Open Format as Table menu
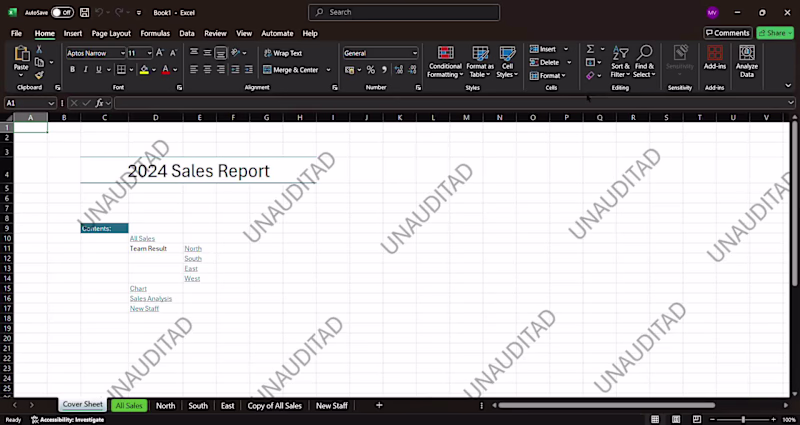 tap(480, 62)
